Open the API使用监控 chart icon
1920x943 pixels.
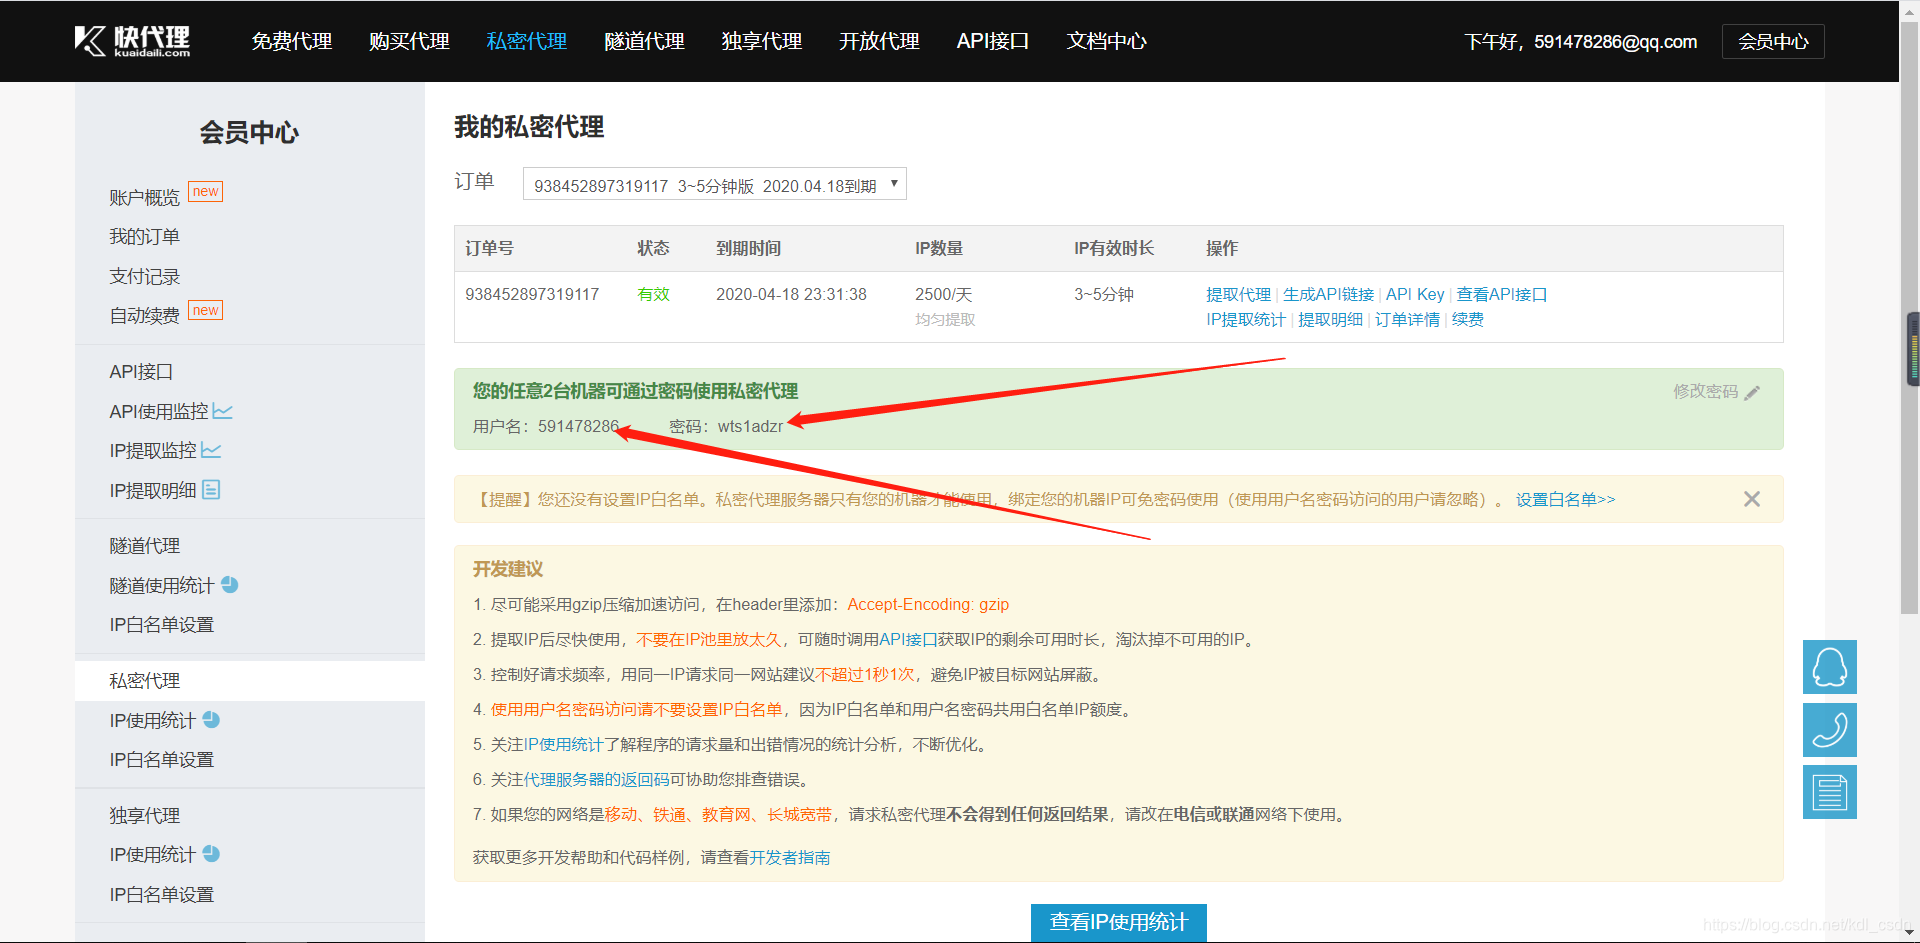click(222, 411)
